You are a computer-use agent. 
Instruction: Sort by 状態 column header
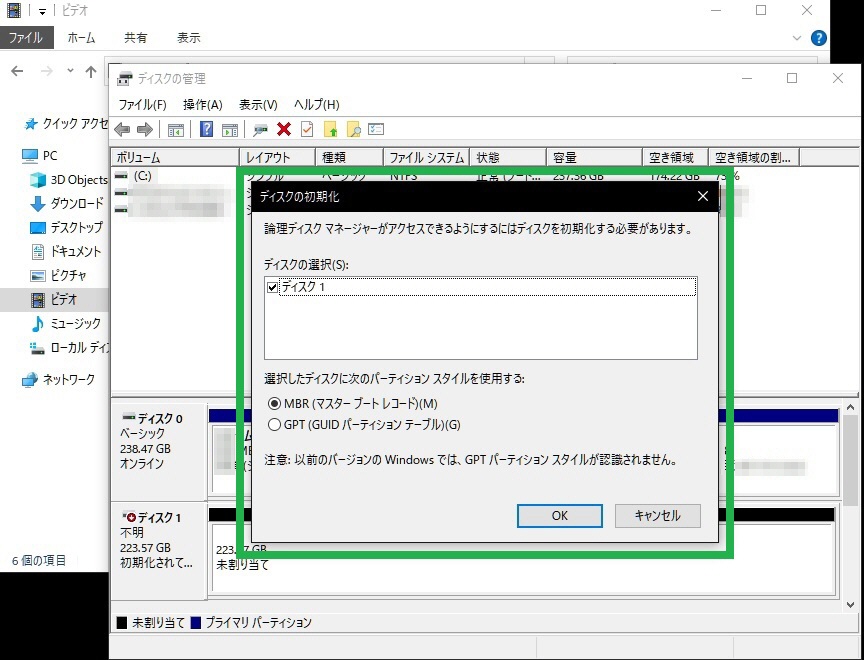click(507, 158)
